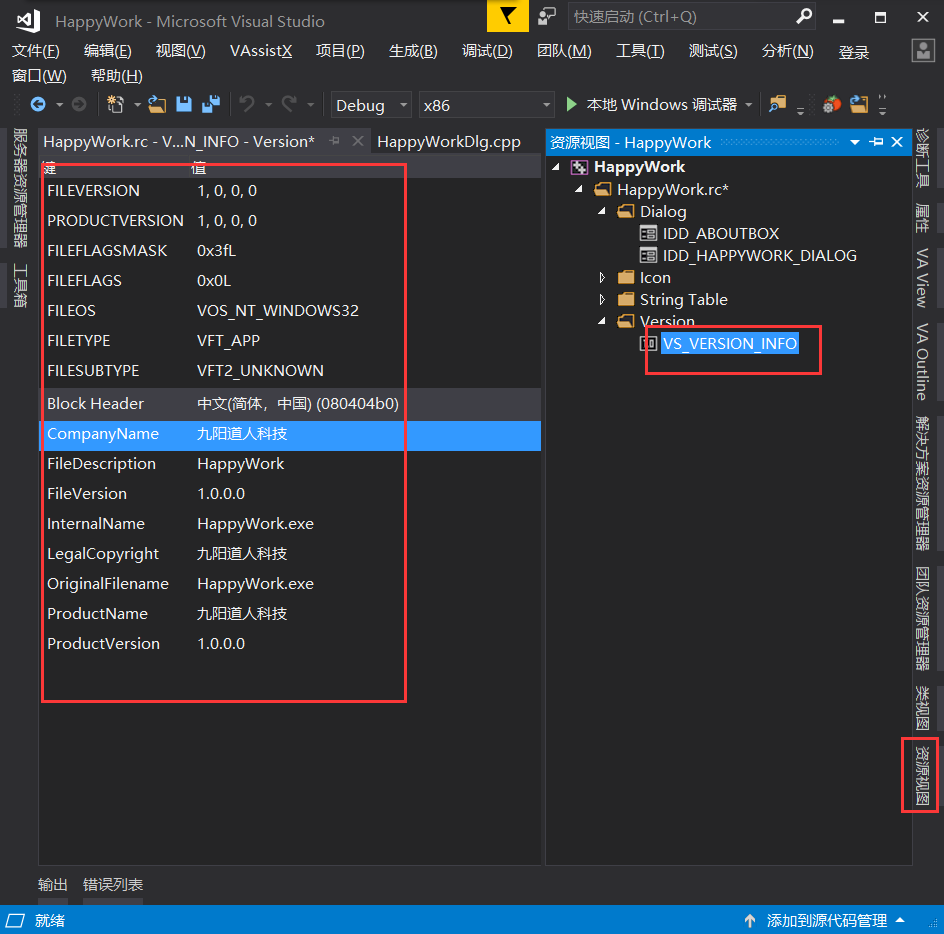
Task: Open the 编辑(E) menu
Action: pos(108,51)
